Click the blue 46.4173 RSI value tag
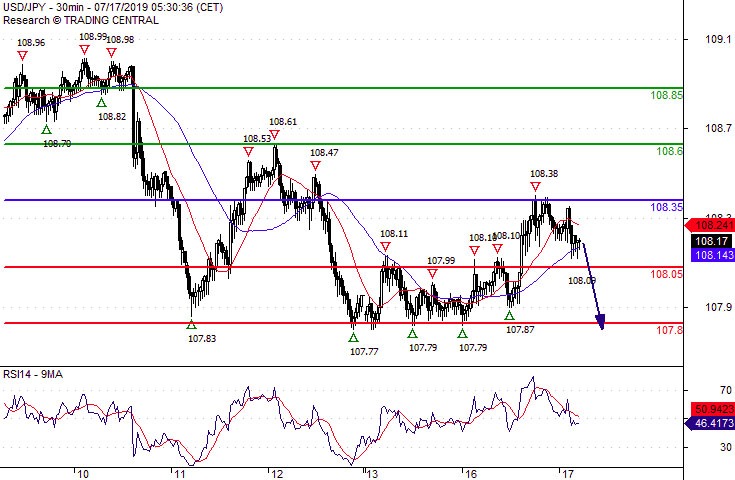The image size is (735, 480). coord(710,423)
